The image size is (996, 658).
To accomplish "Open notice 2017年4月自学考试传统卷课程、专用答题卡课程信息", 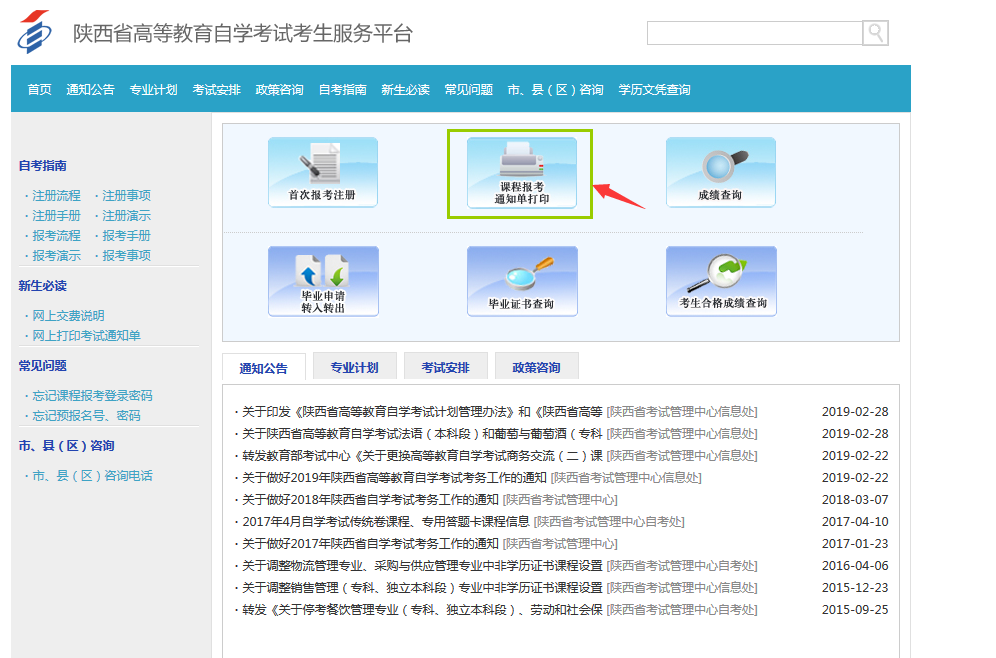I will pyautogui.click(x=386, y=521).
